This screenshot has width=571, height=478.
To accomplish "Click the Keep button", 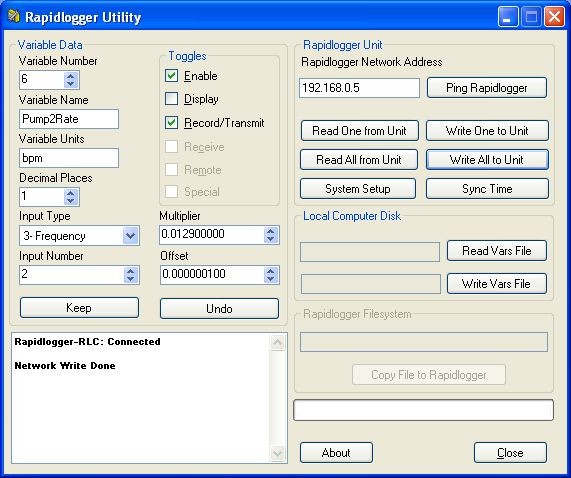I will 79,308.
